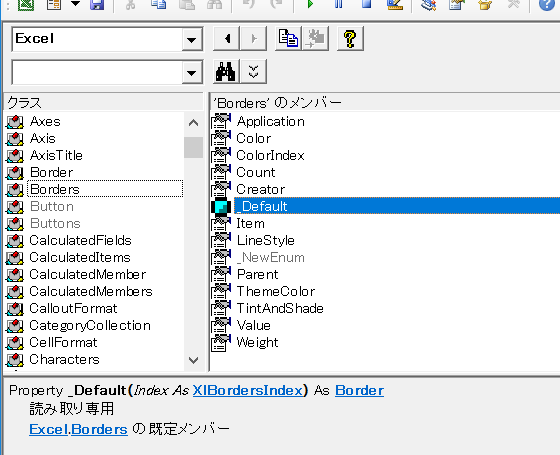
Task: Select the CalculatedMembers class
Action: (91, 291)
